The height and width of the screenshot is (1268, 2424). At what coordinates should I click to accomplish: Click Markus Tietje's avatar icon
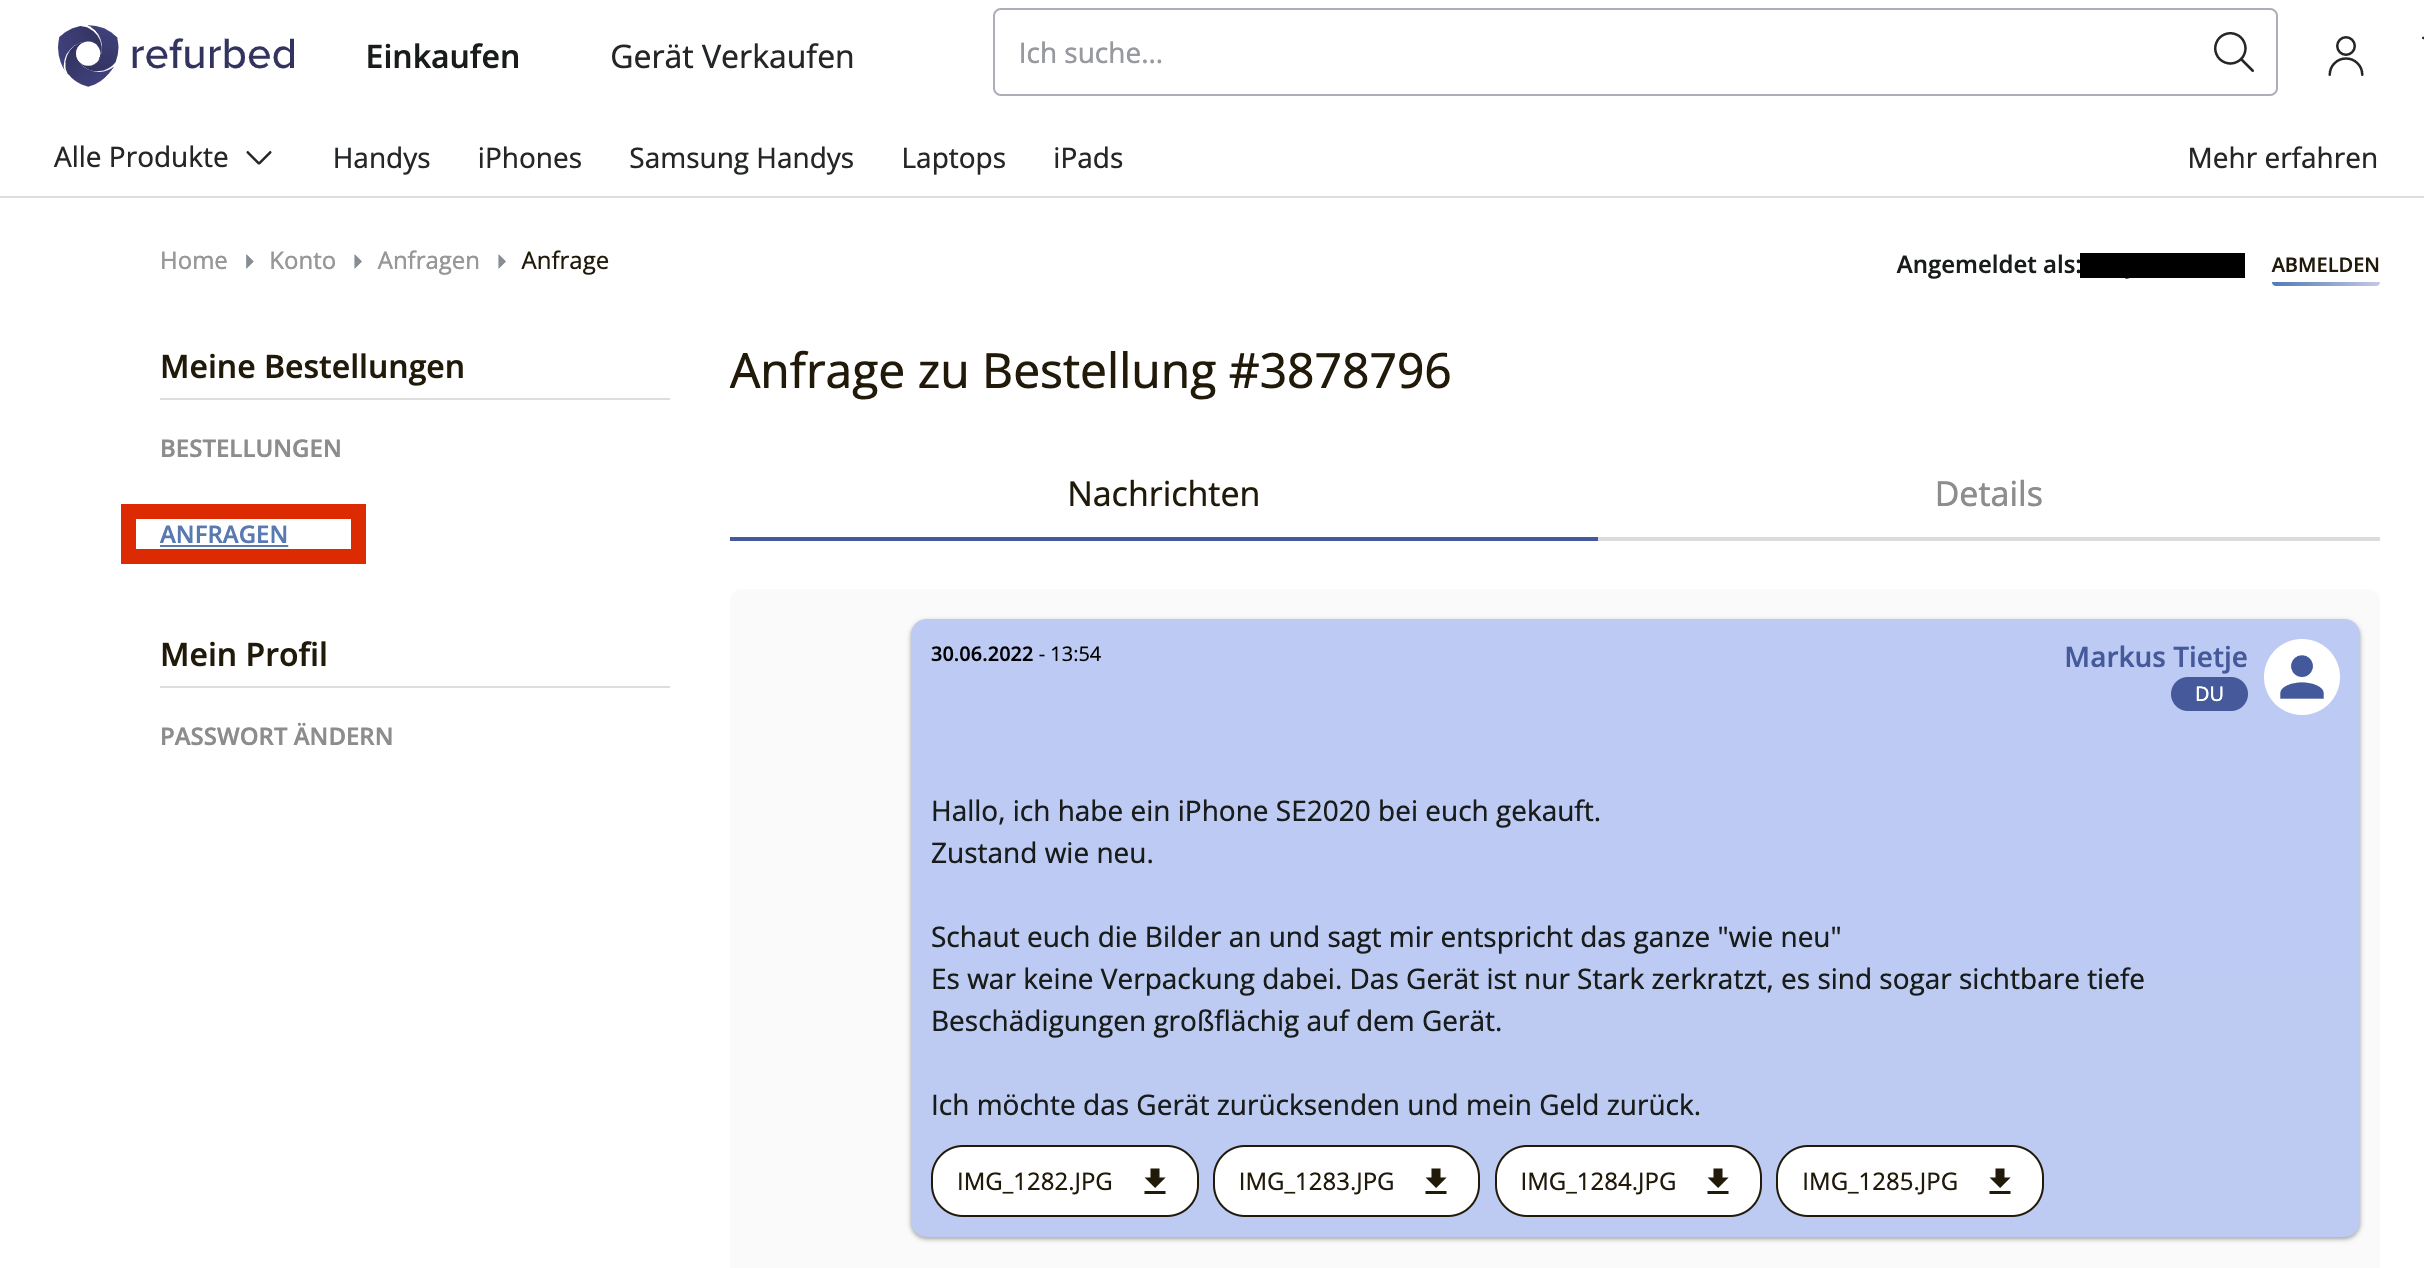point(2302,677)
